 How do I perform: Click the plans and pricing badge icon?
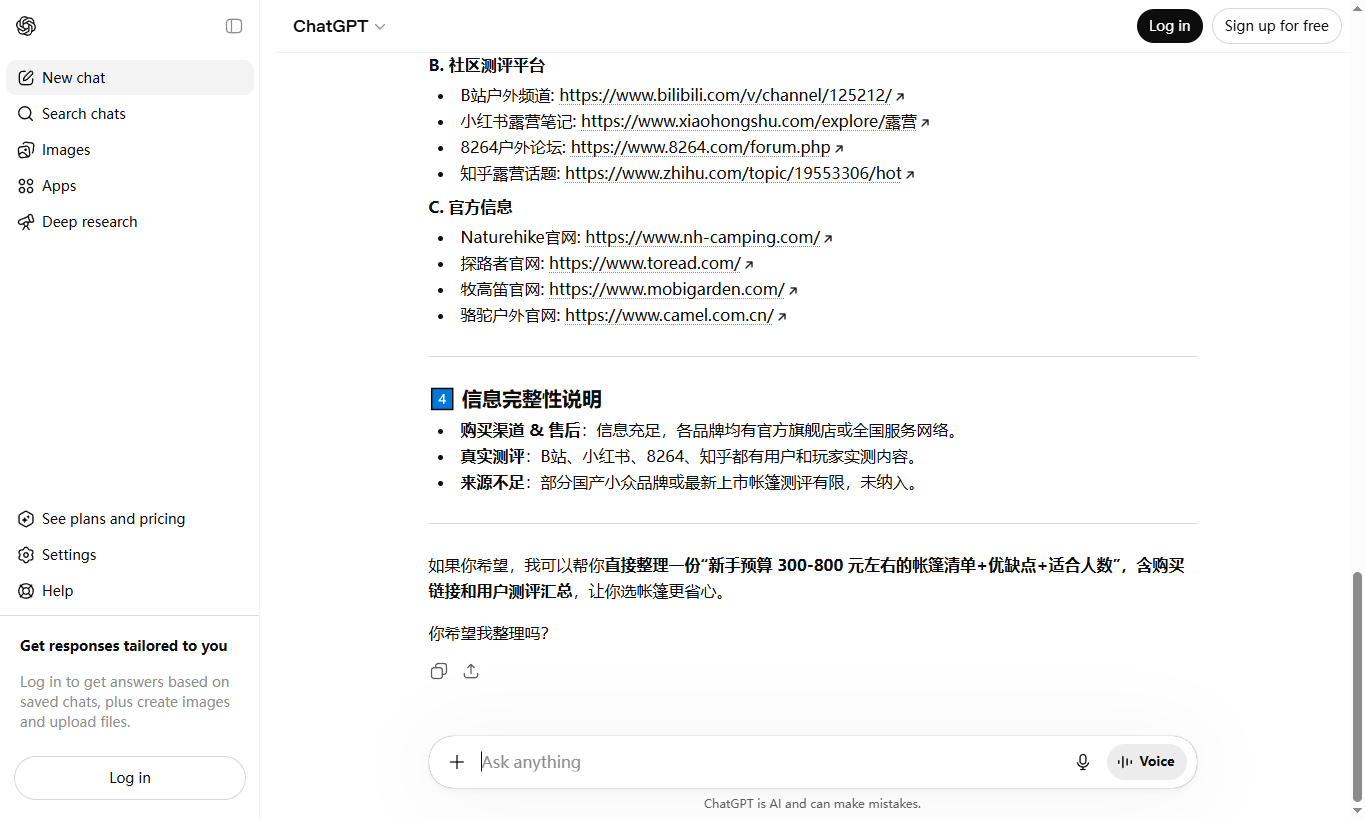pos(26,519)
